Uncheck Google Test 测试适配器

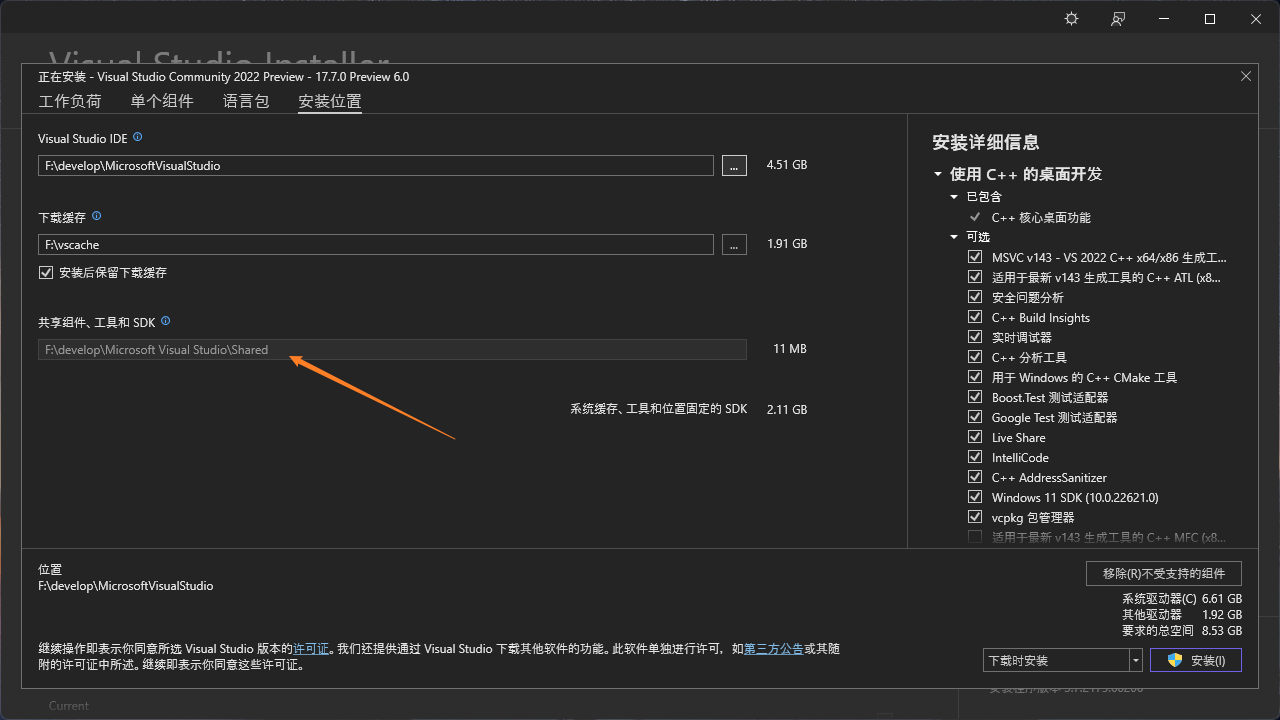[x=975, y=417]
